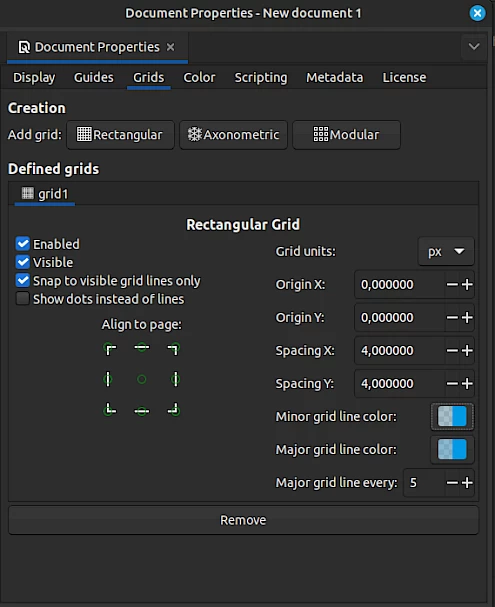This screenshot has width=495, height=607.
Task: Open the Grid units px dropdown
Action: point(446,252)
